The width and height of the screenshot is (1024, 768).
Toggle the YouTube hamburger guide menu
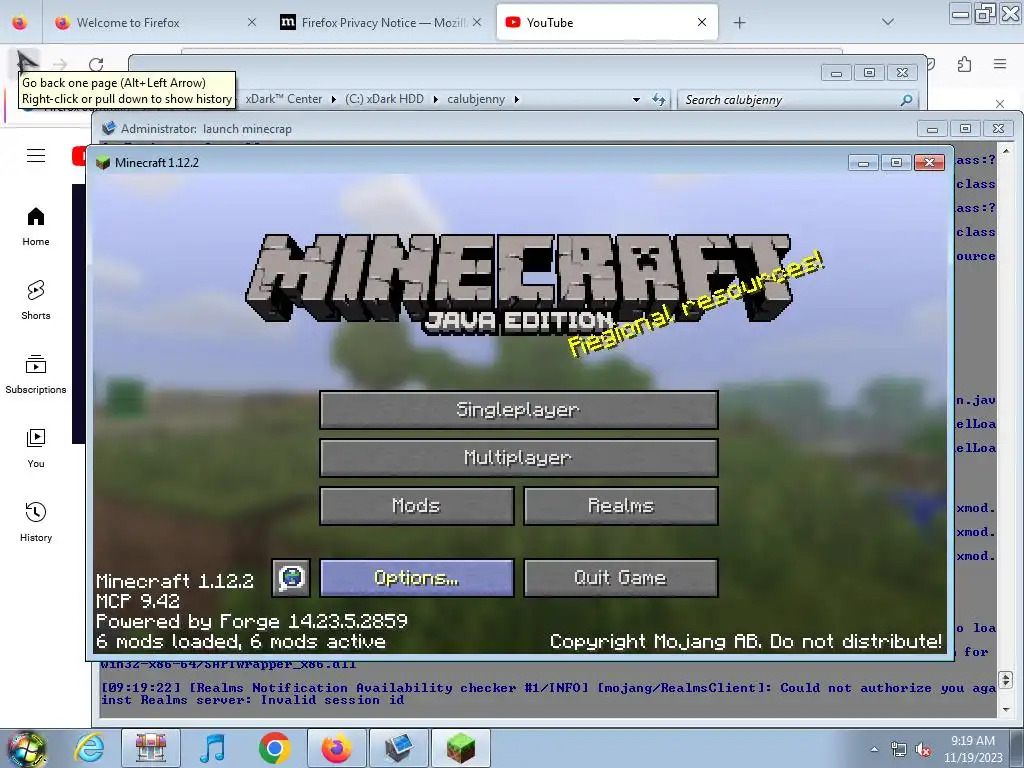(36, 155)
